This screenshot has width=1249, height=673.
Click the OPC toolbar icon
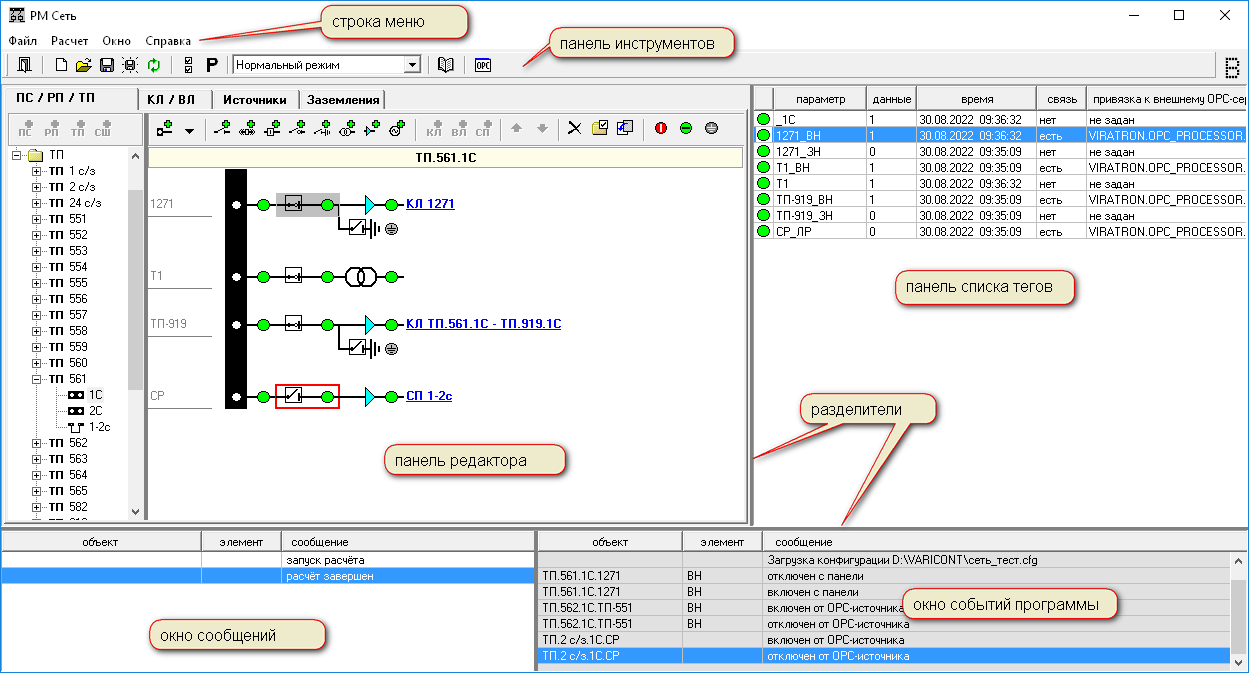click(x=483, y=65)
